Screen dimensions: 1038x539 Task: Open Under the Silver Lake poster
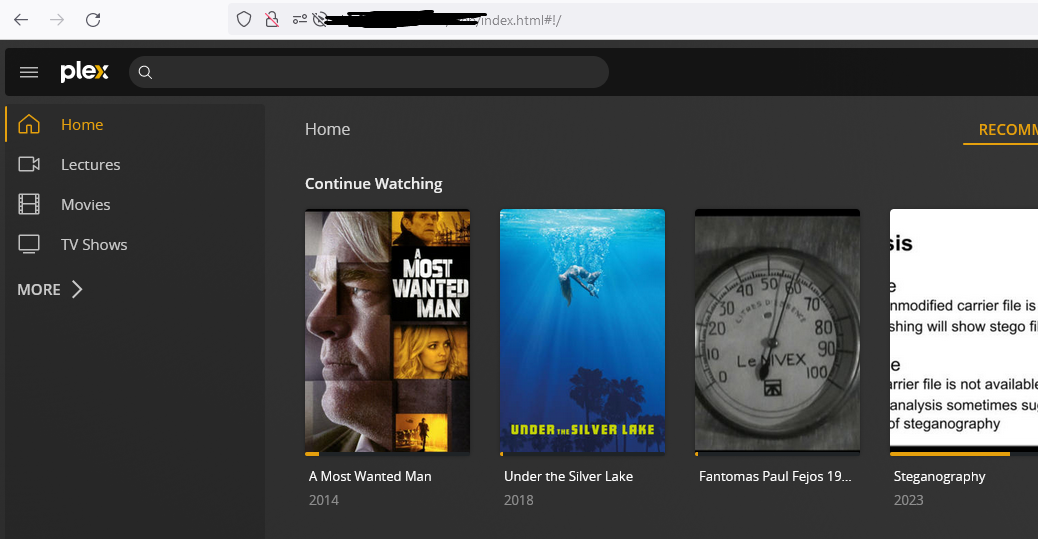tap(583, 331)
